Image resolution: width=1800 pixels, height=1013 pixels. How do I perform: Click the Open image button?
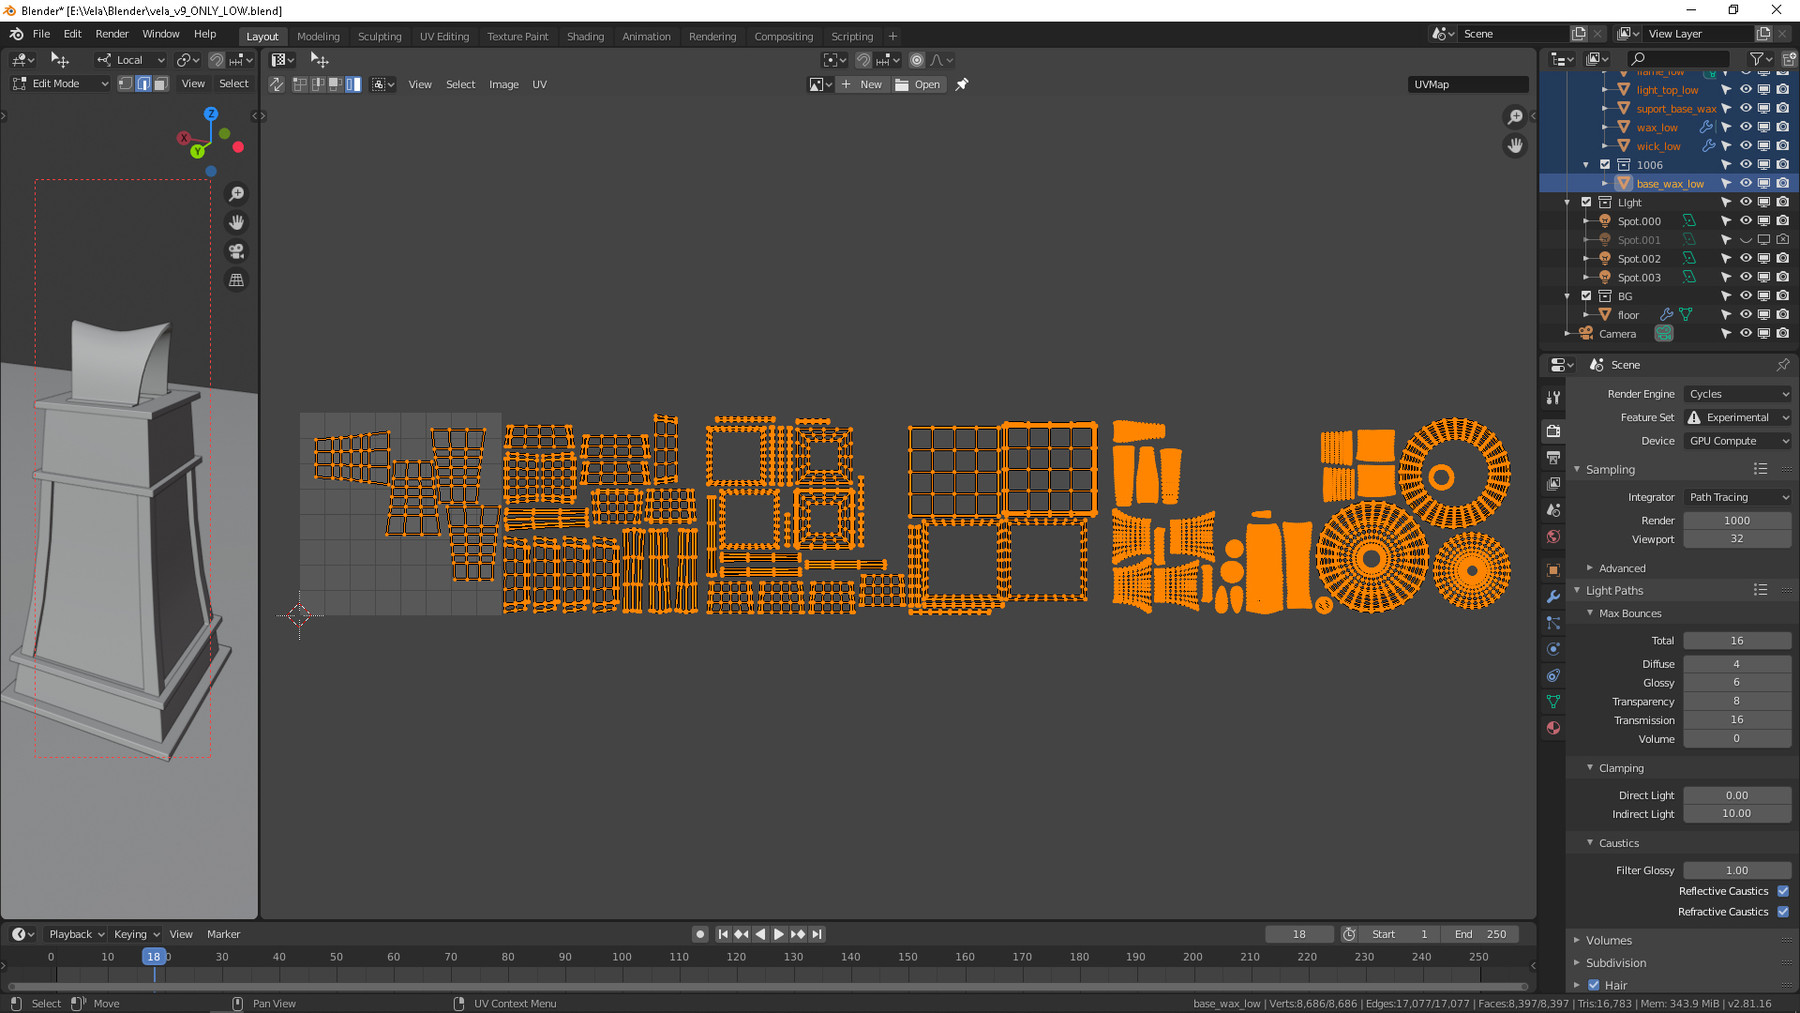(918, 85)
